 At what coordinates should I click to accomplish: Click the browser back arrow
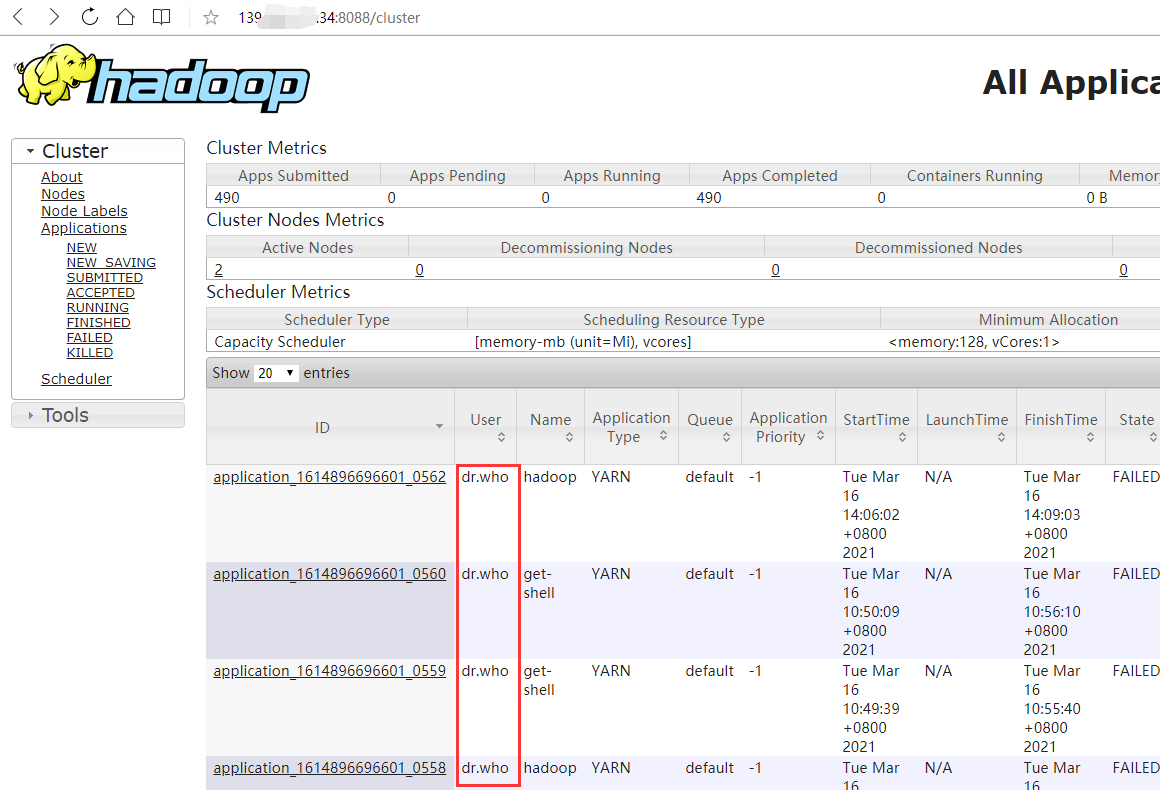19,17
